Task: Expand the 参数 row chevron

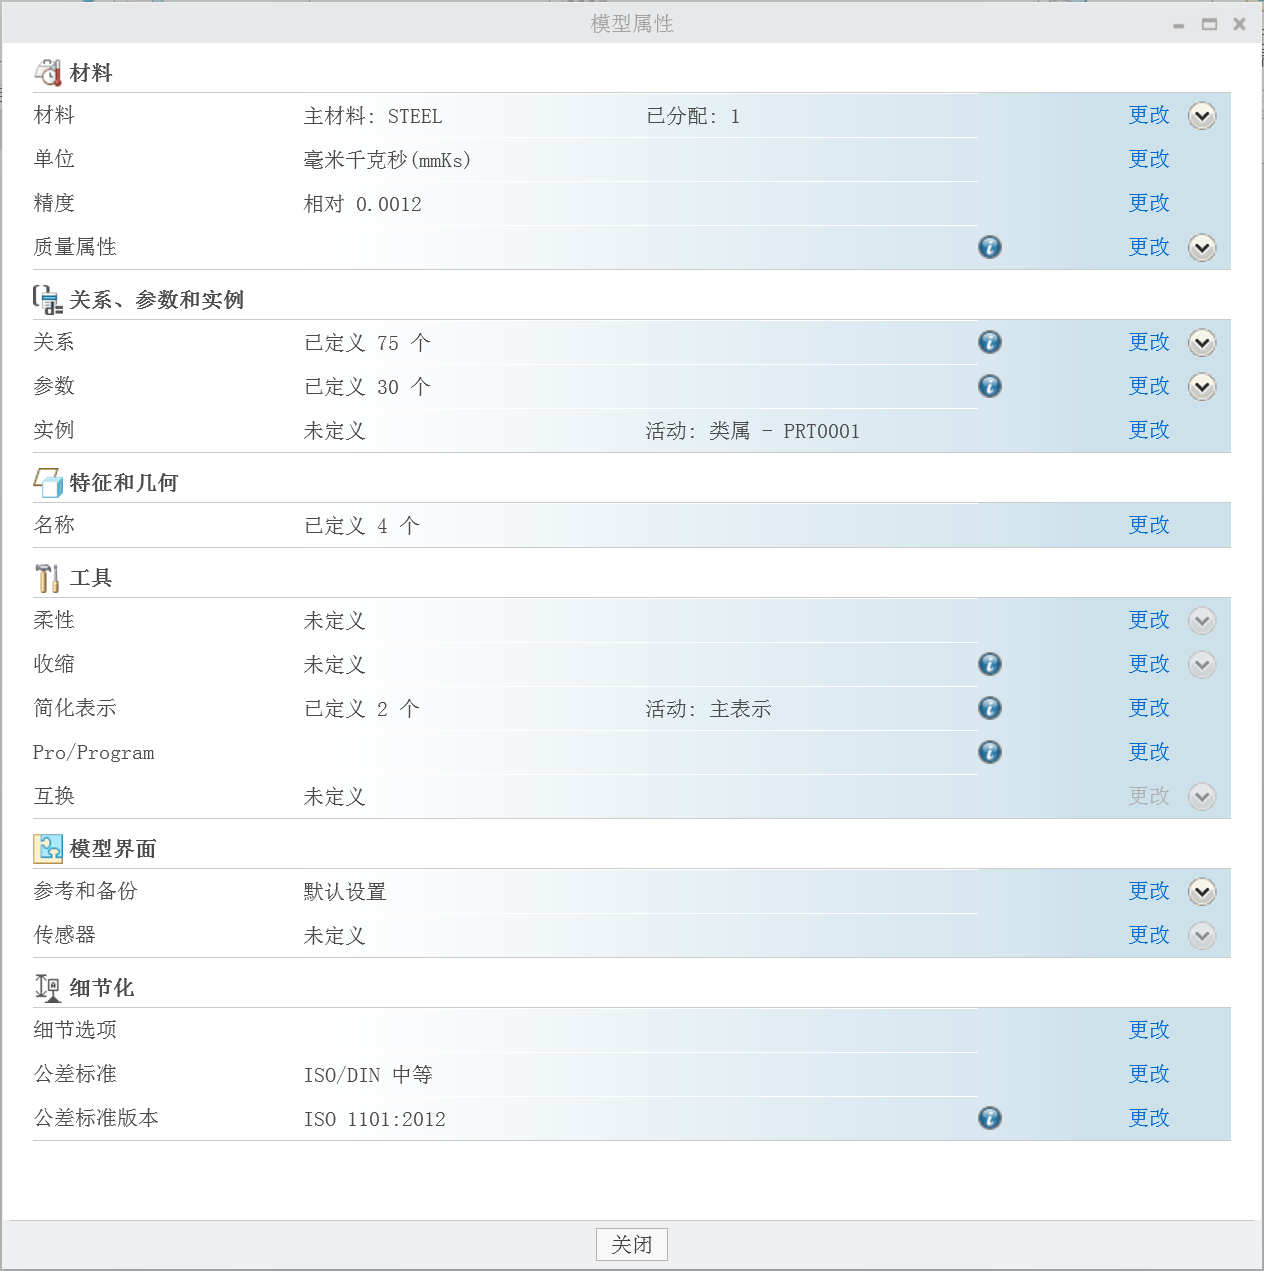Action: [1201, 387]
